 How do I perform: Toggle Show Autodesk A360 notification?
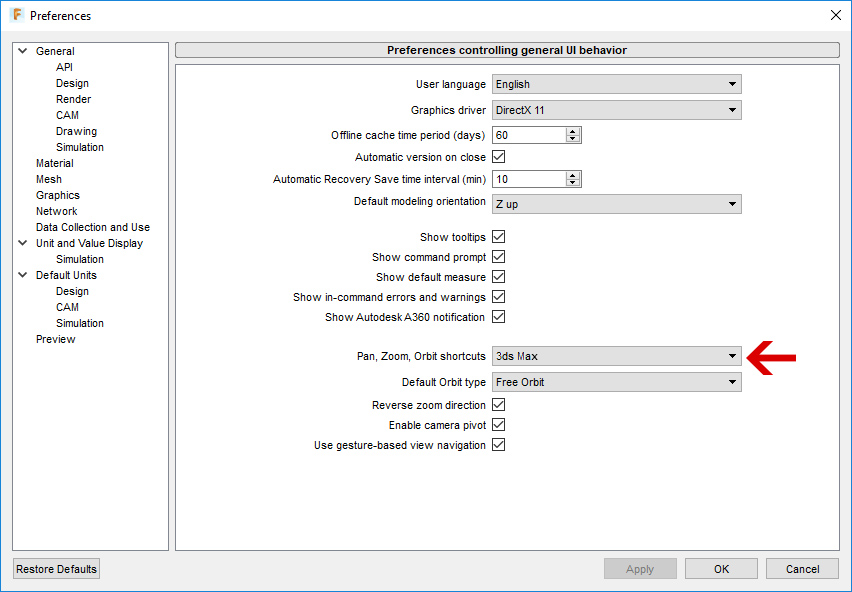click(x=498, y=317)
